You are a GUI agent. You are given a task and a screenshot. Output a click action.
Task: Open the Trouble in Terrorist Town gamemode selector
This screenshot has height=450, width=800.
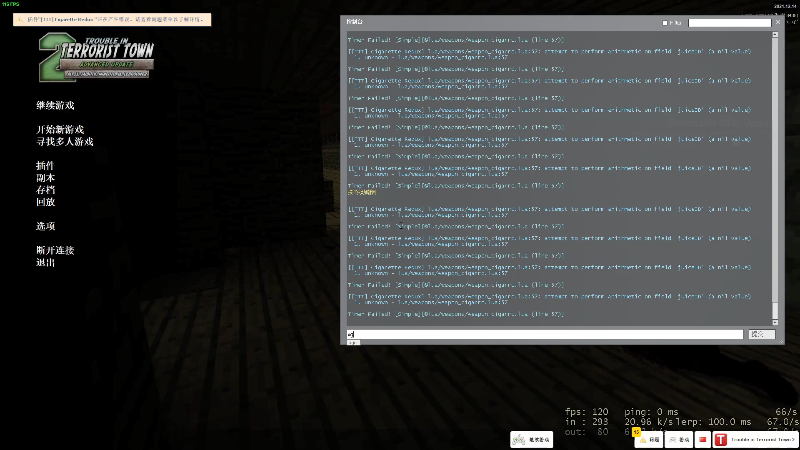pos(756,439)
